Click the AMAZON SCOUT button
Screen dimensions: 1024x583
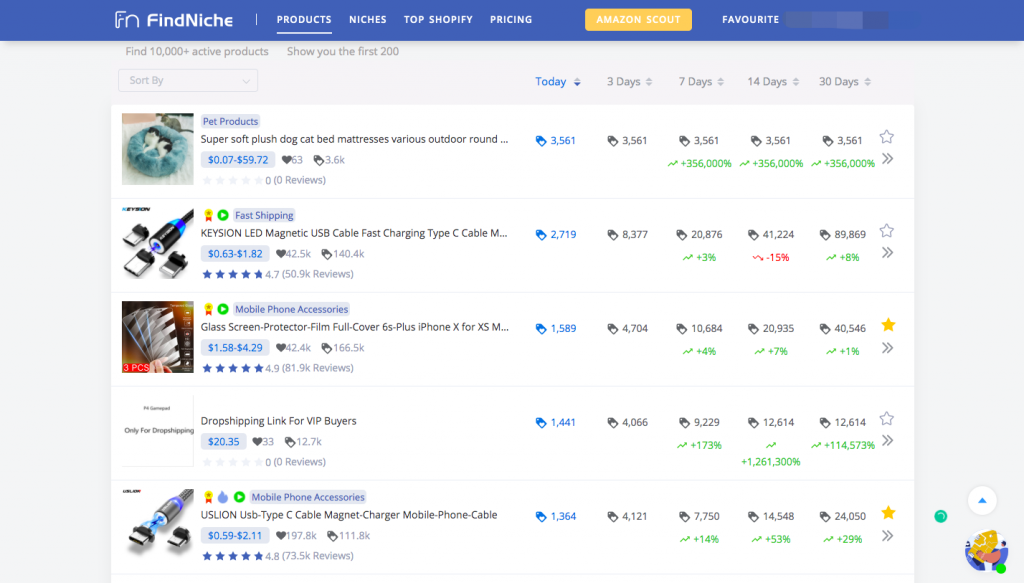638,20
